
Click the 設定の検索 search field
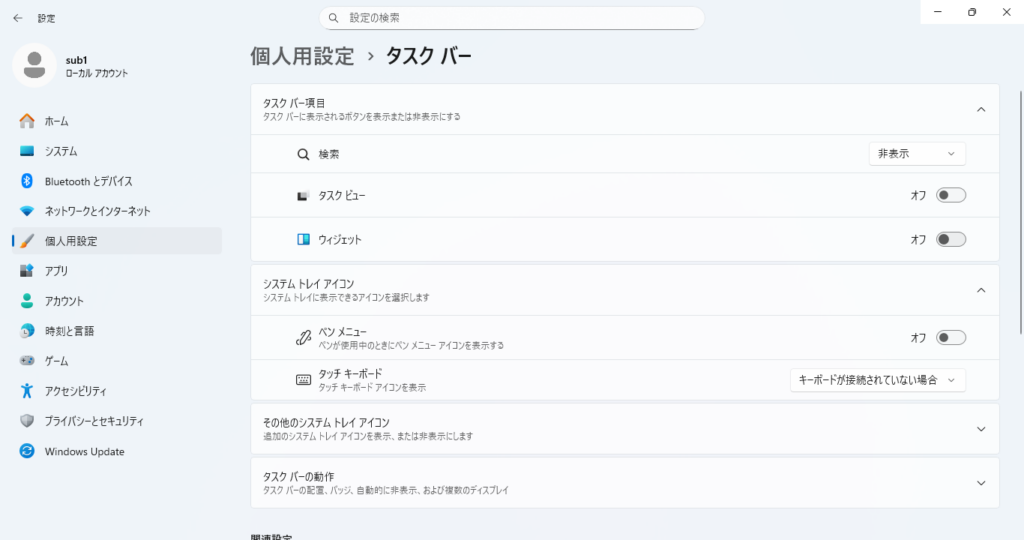point(512,18)
